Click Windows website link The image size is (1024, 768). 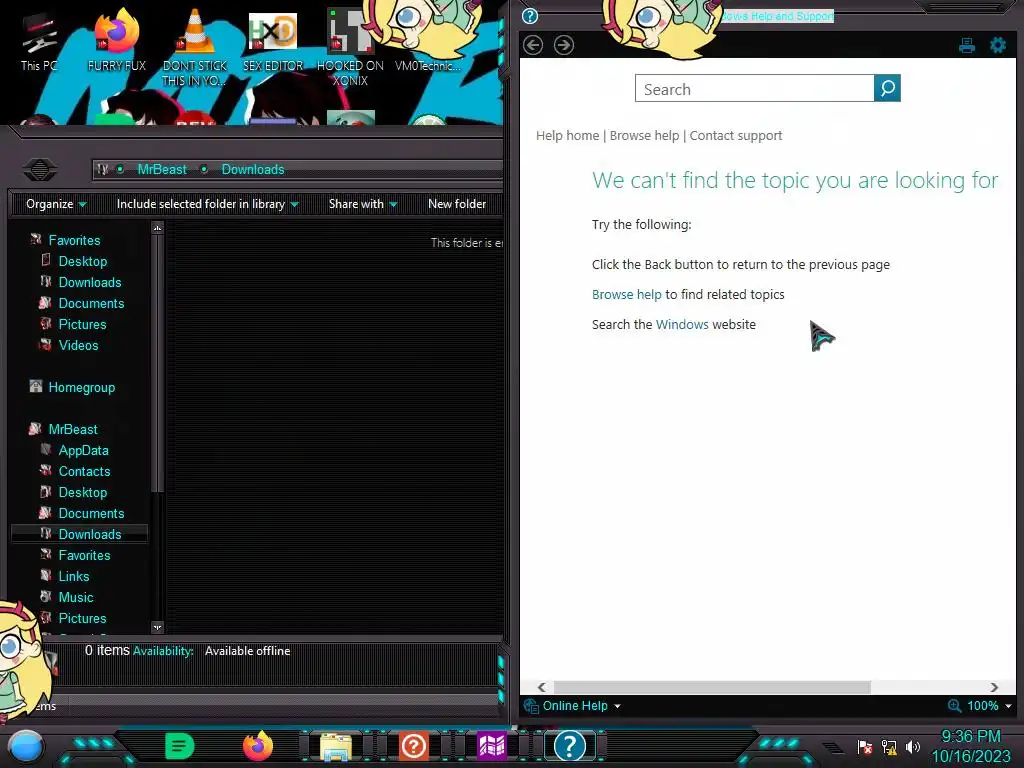tap(682, 325)
